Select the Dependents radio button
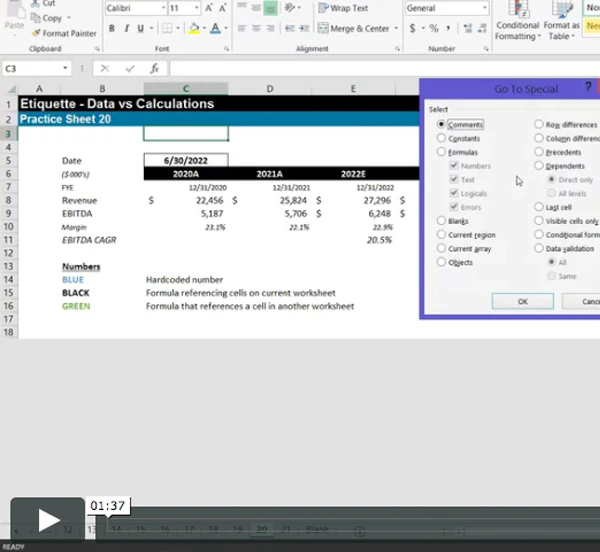The width and height of the screenshot is (600, 552). pos(539,166)
